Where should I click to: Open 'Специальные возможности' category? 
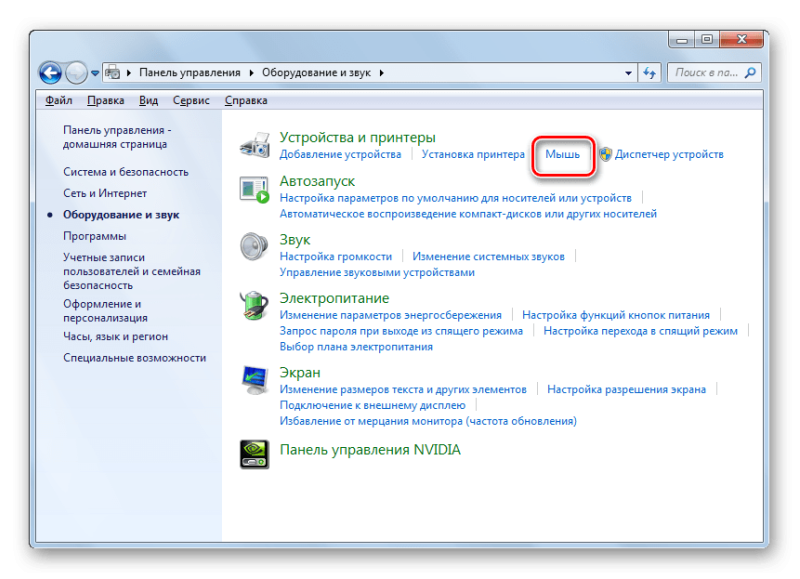click(135, 358)
